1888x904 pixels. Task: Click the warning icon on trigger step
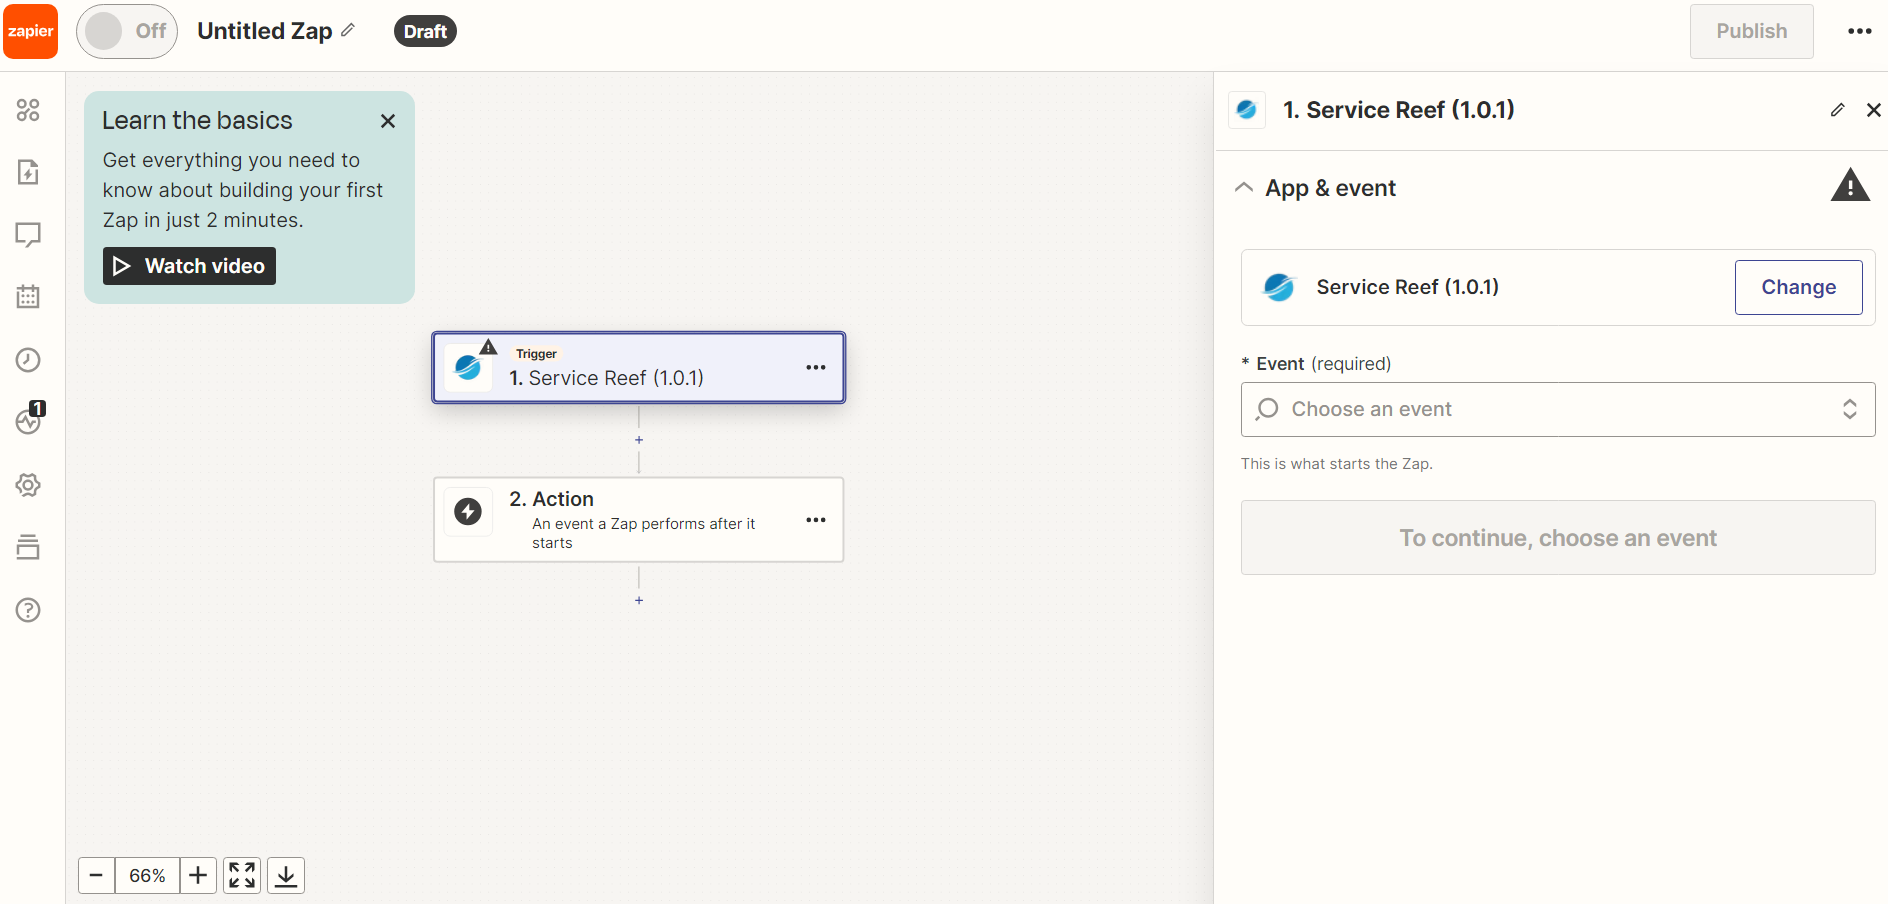[x=488, y=347]
